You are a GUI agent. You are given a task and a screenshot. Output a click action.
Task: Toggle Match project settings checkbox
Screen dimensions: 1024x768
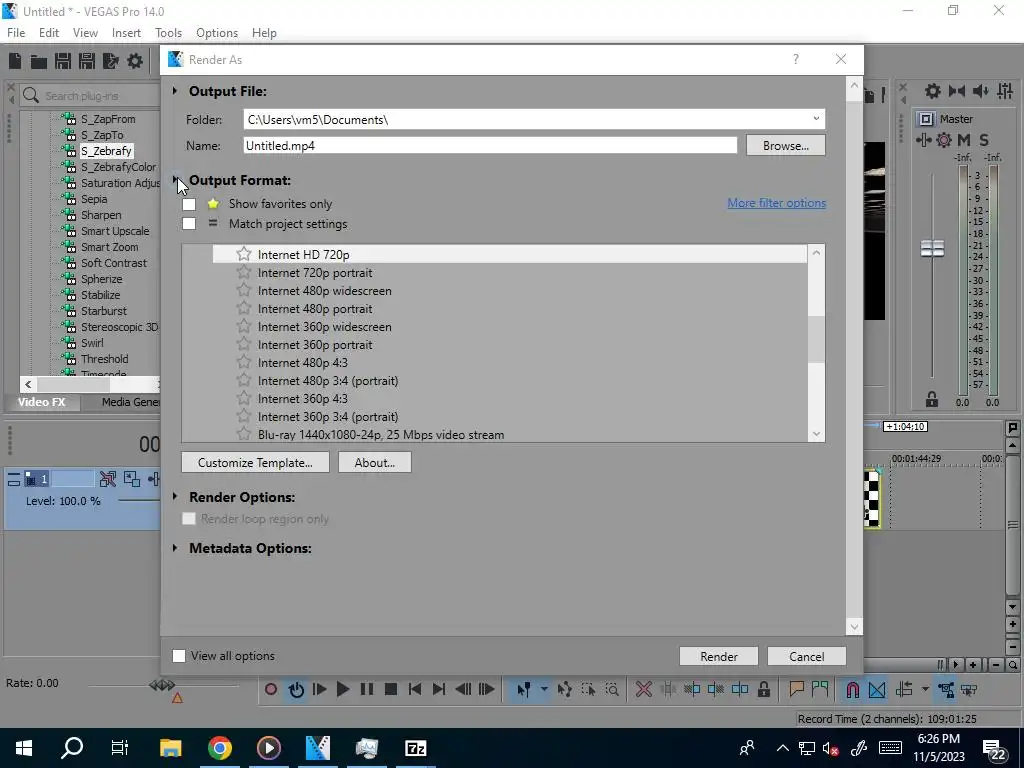(189, 224)
